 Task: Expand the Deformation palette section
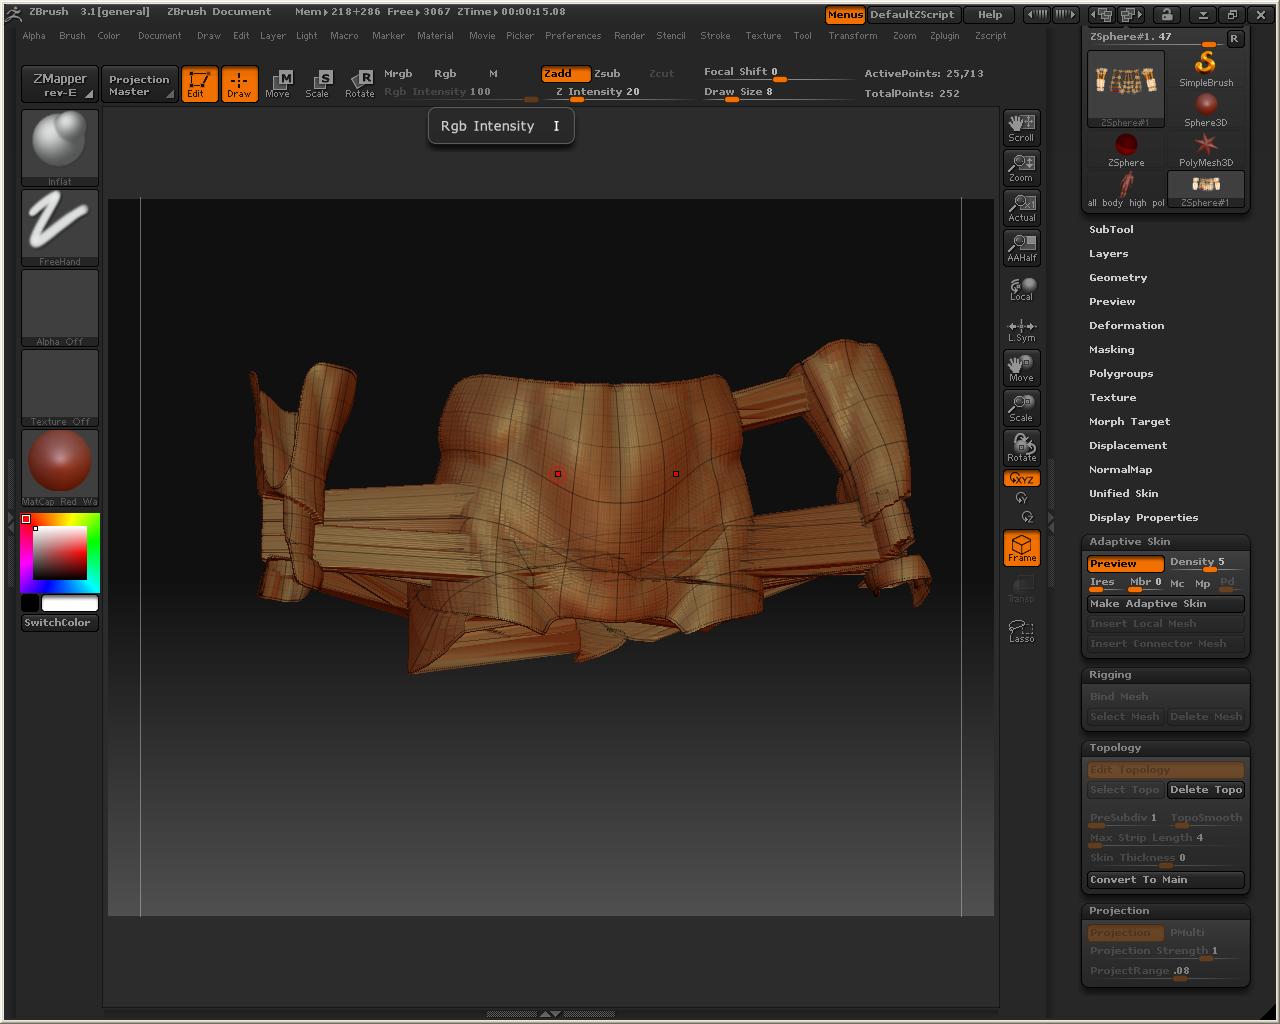(x=1126, y=326)
